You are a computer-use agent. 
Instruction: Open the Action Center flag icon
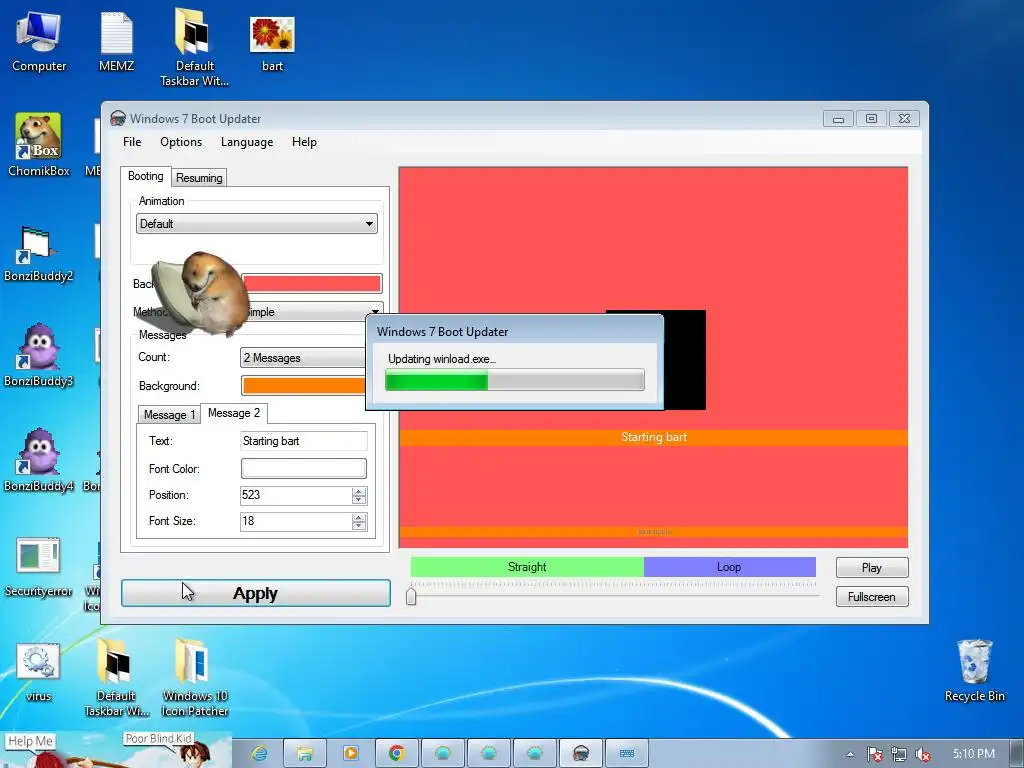874,754
